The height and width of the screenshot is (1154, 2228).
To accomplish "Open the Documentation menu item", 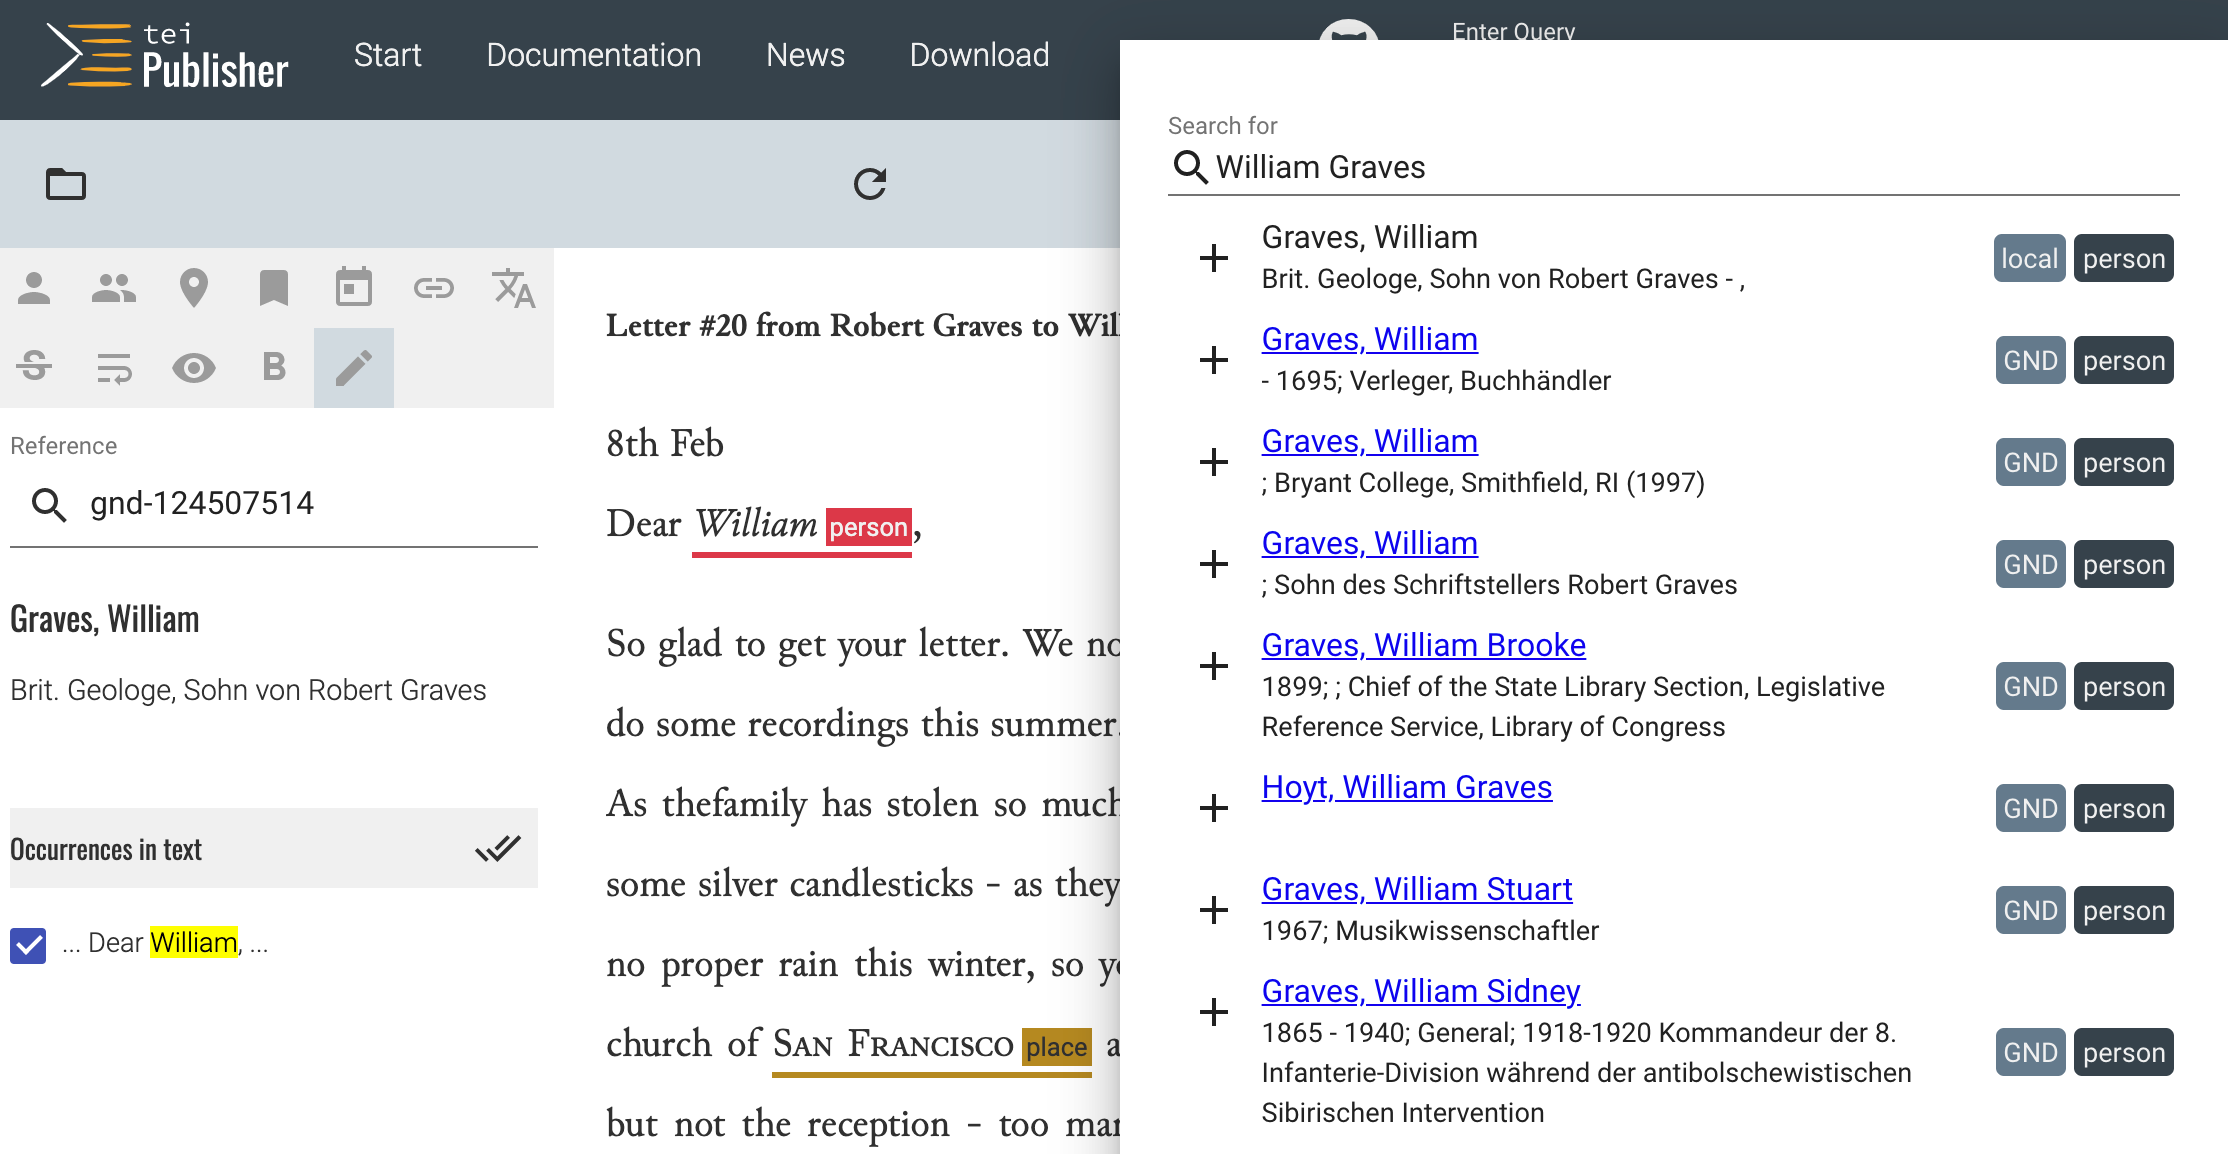I will [x=594, y=55].
